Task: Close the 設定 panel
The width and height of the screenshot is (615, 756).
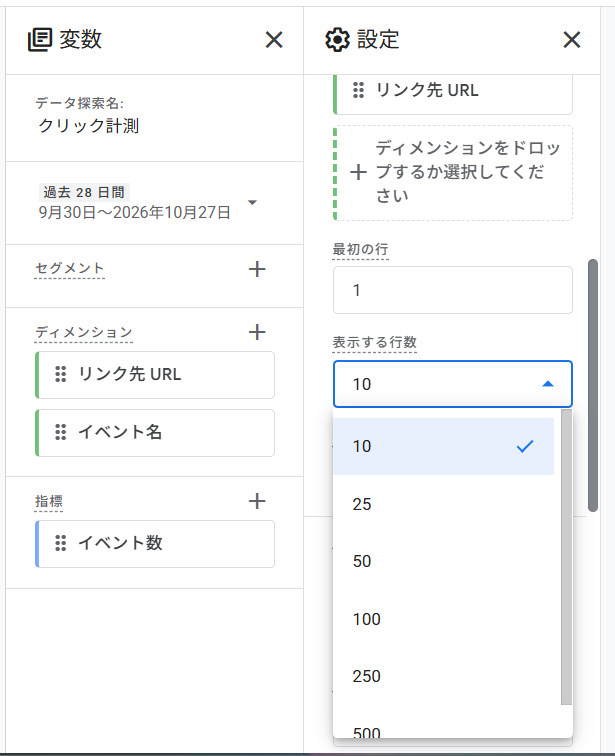Action: [x=572, y=40]
